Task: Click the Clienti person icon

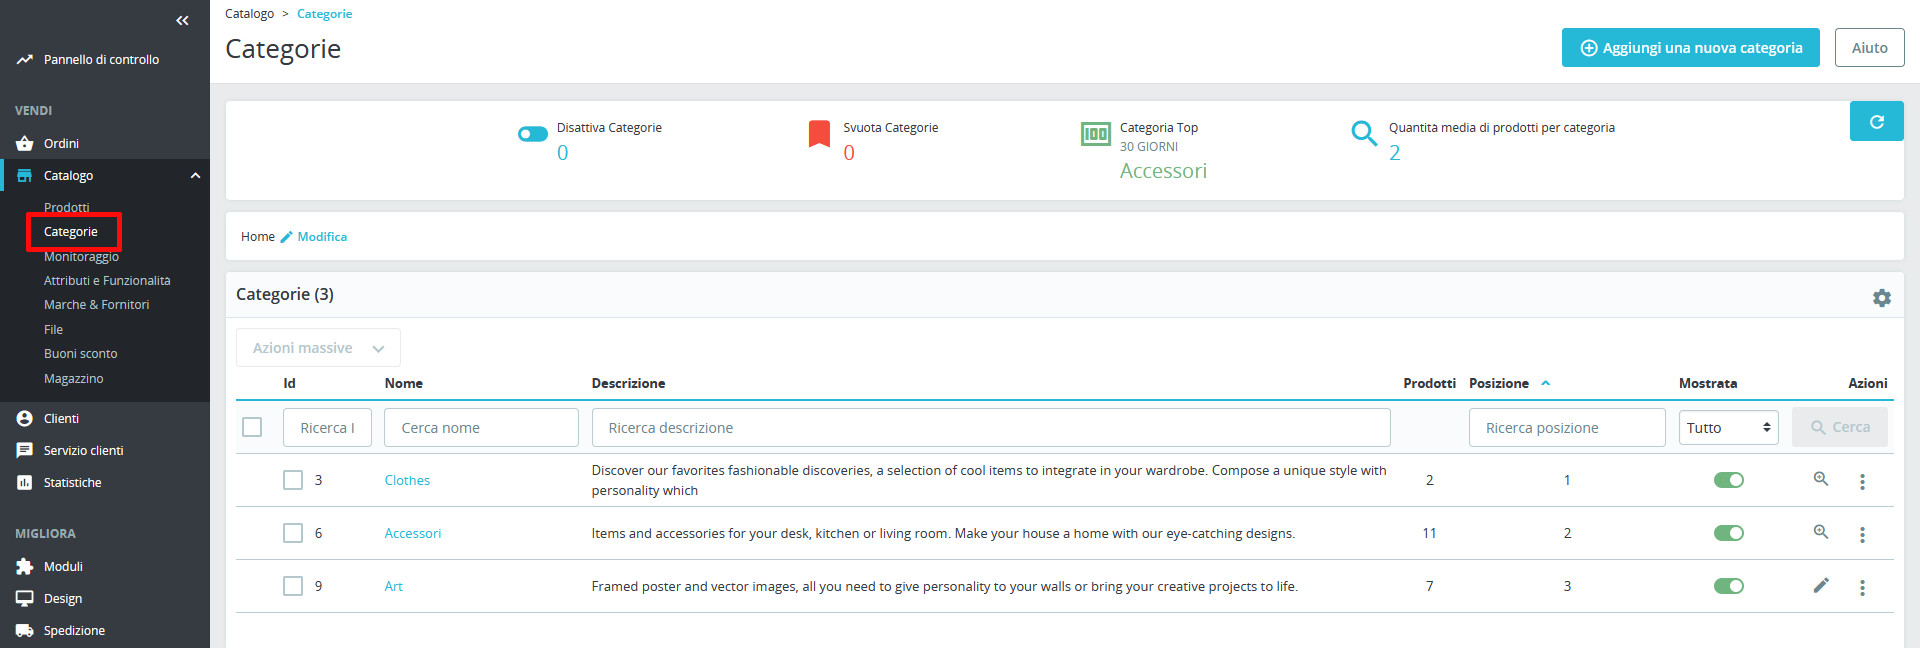Action: click(x=25, y=418)
